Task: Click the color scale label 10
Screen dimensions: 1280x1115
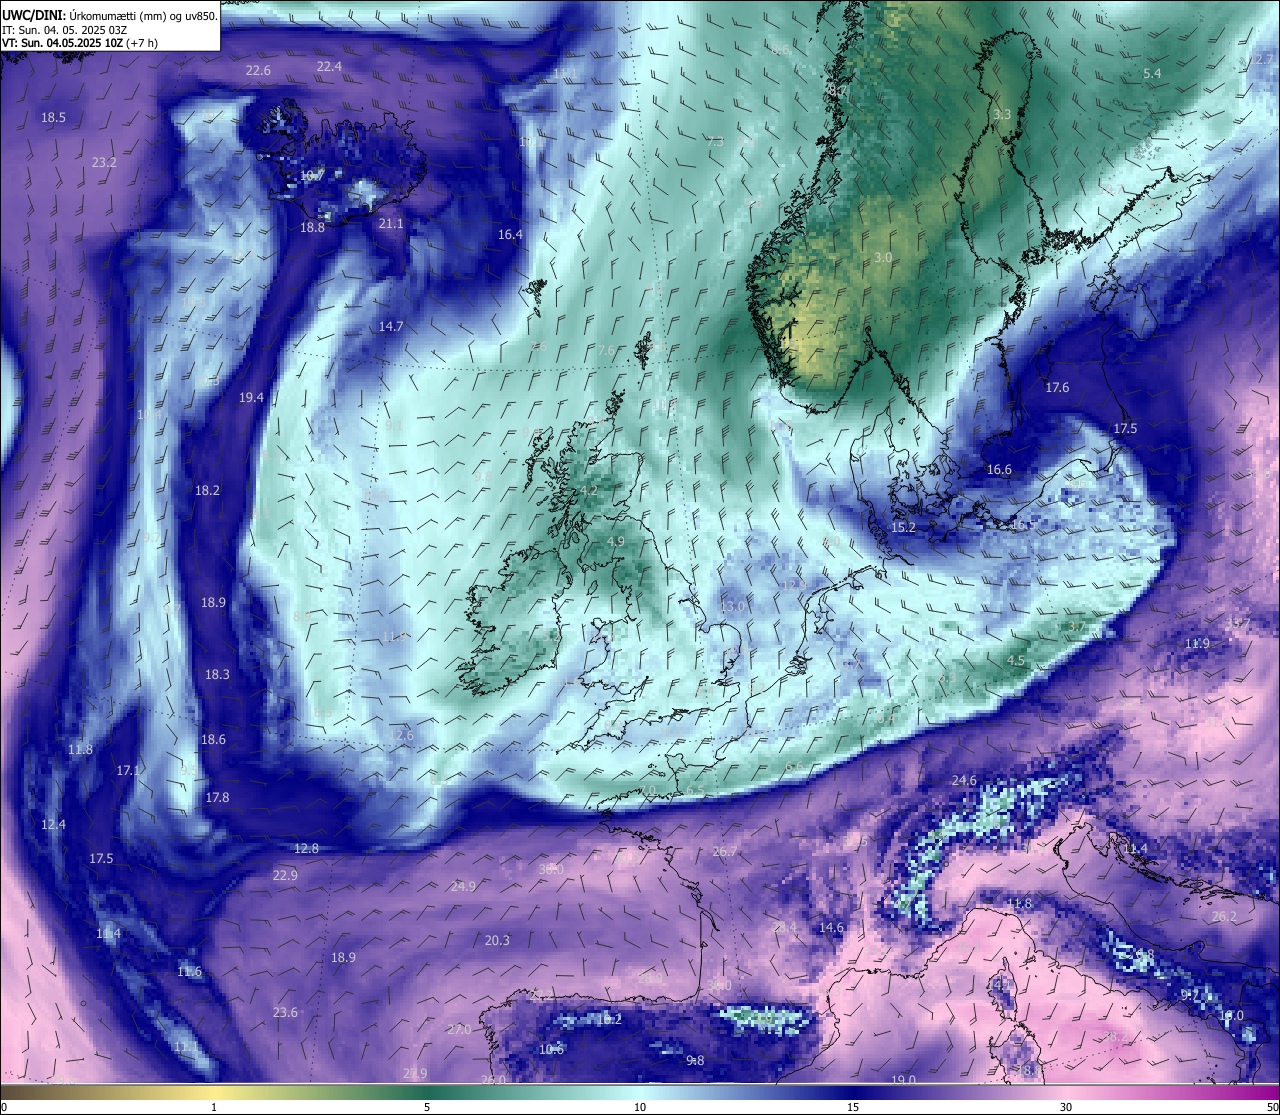Action: click(639, 1107)
